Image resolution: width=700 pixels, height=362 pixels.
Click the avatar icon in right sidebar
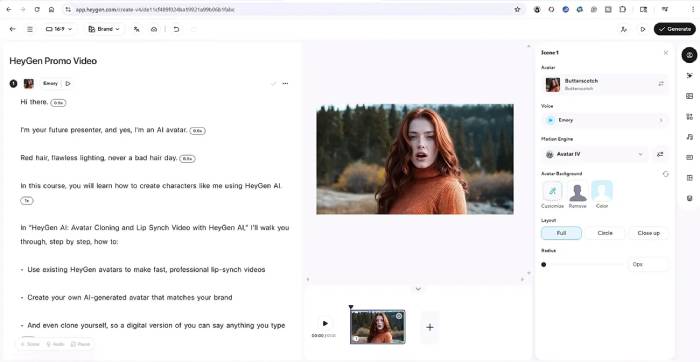point(689,55)
